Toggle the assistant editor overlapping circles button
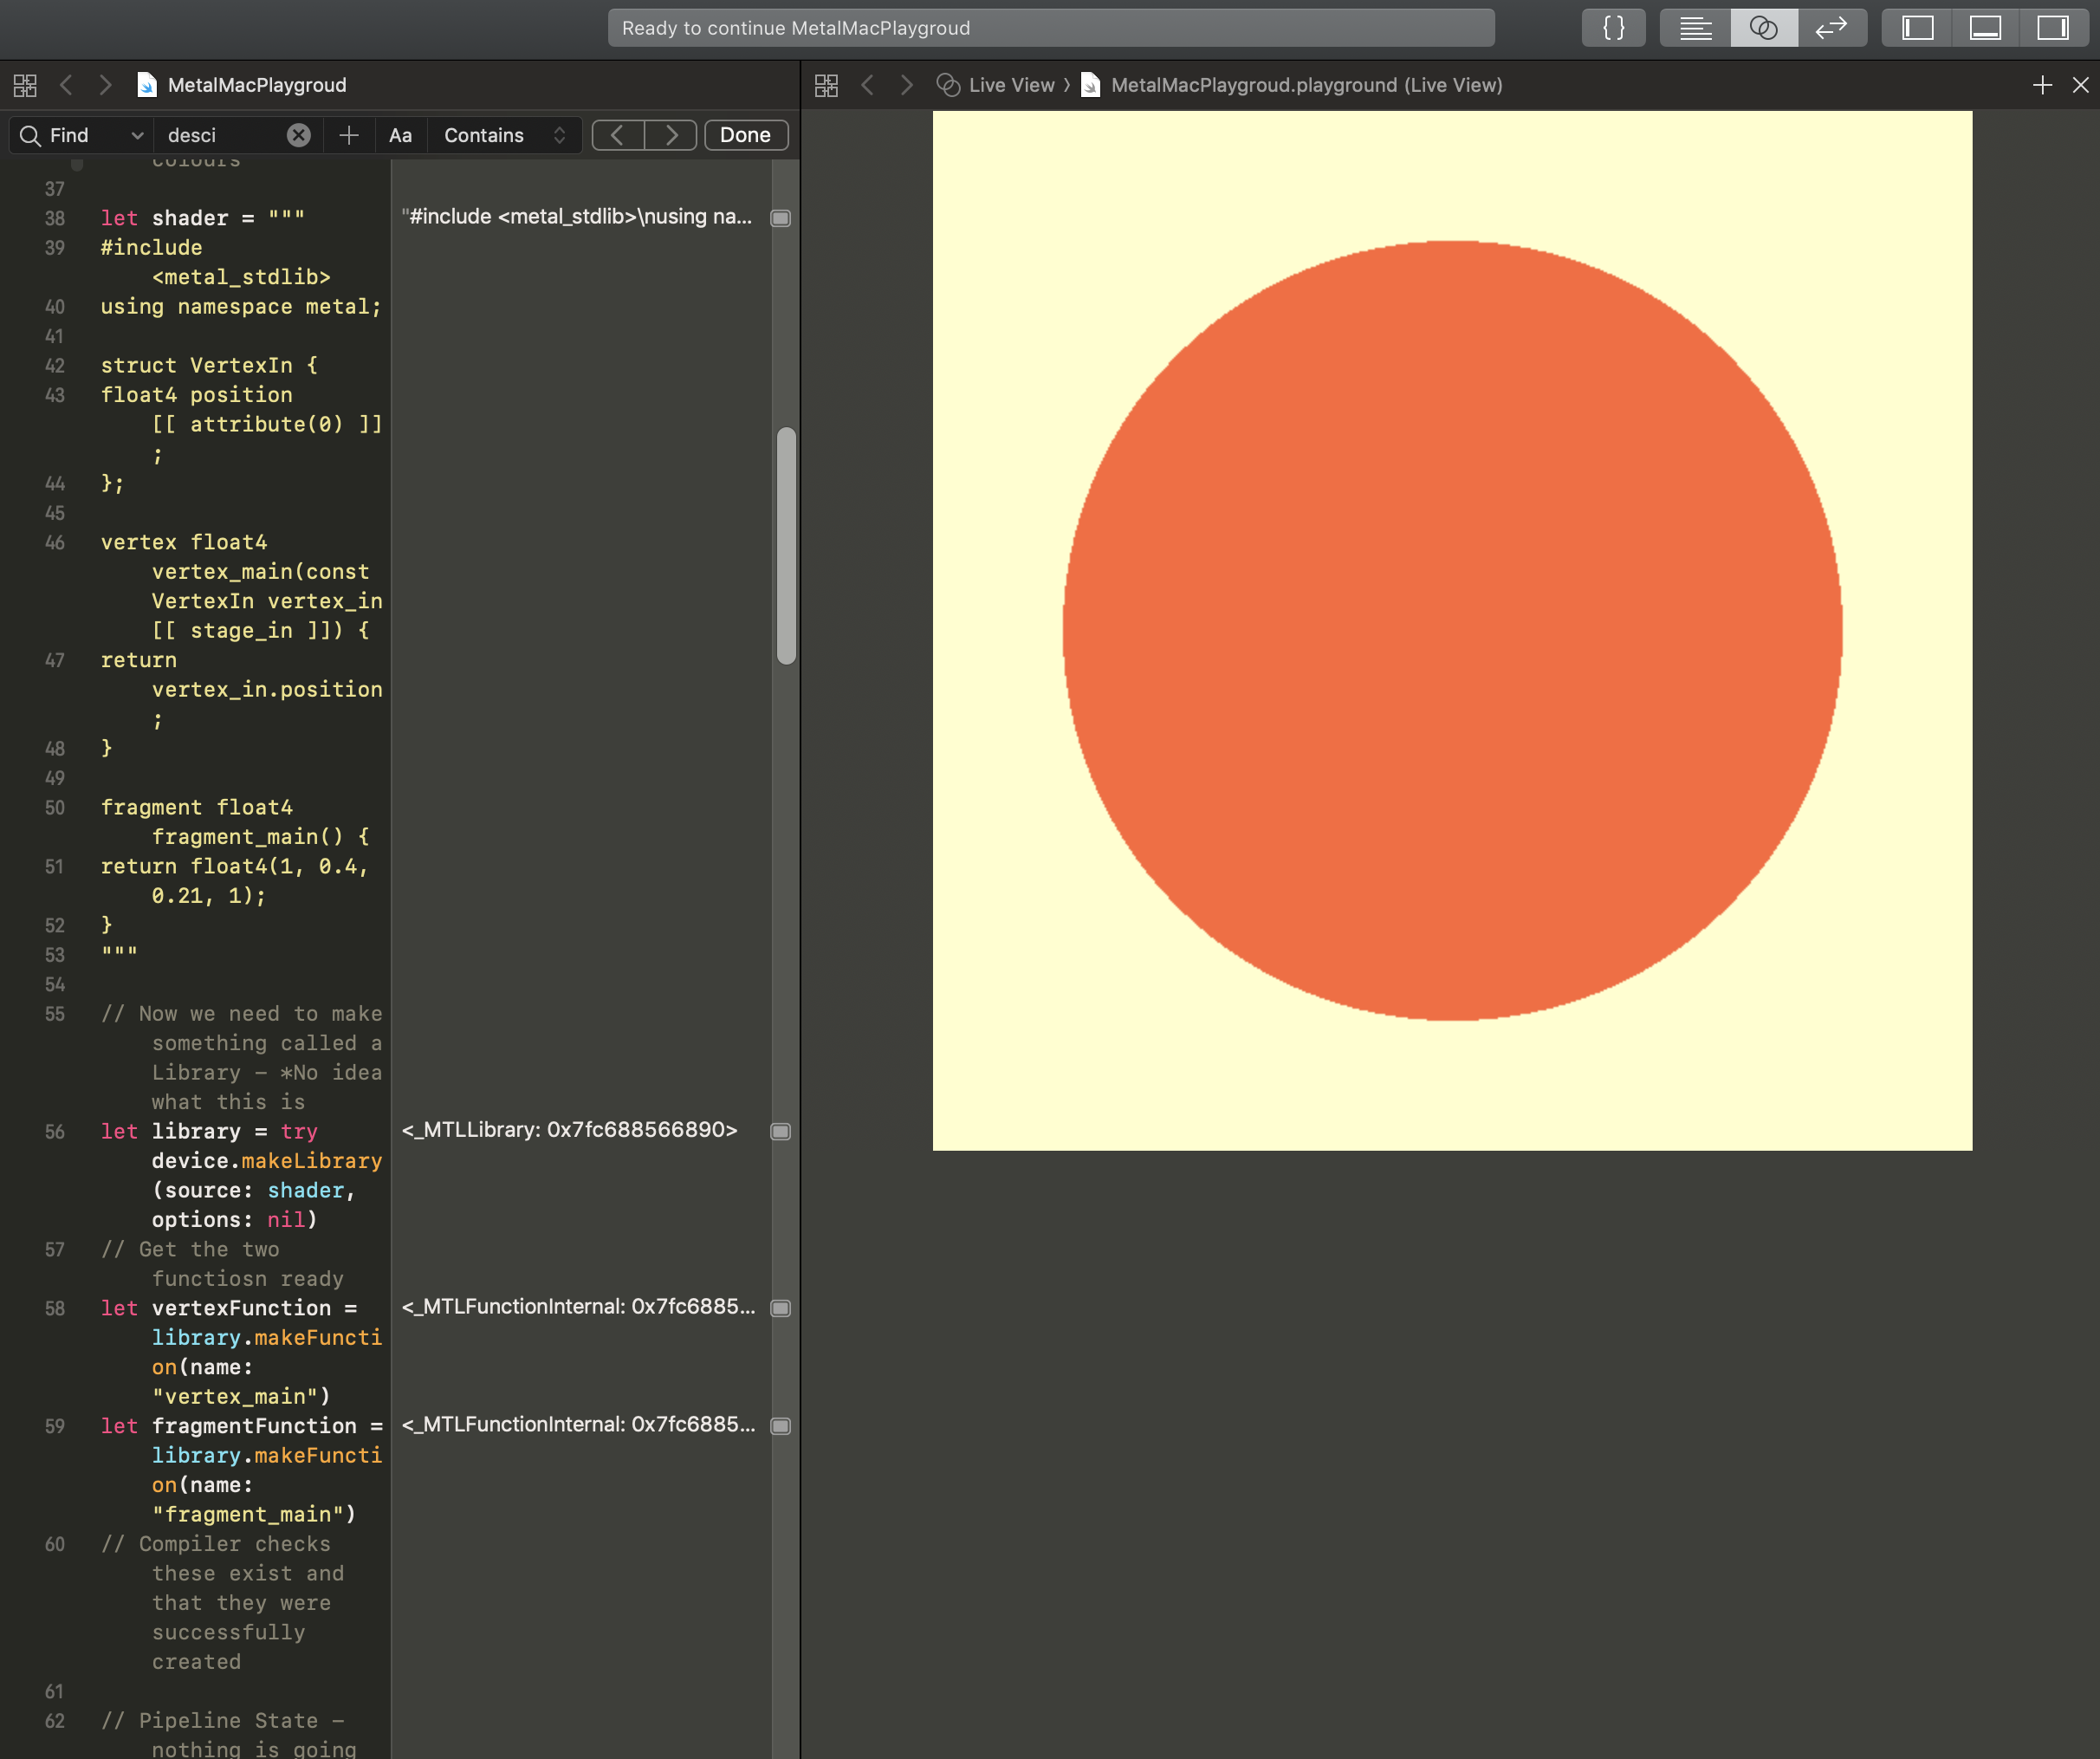Viewport: 2100px width, 1759px height. point(1764,28)
